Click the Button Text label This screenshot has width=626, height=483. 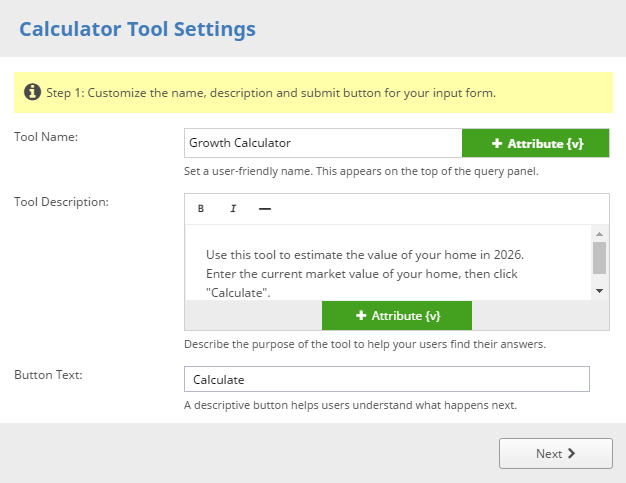point(49,375)
